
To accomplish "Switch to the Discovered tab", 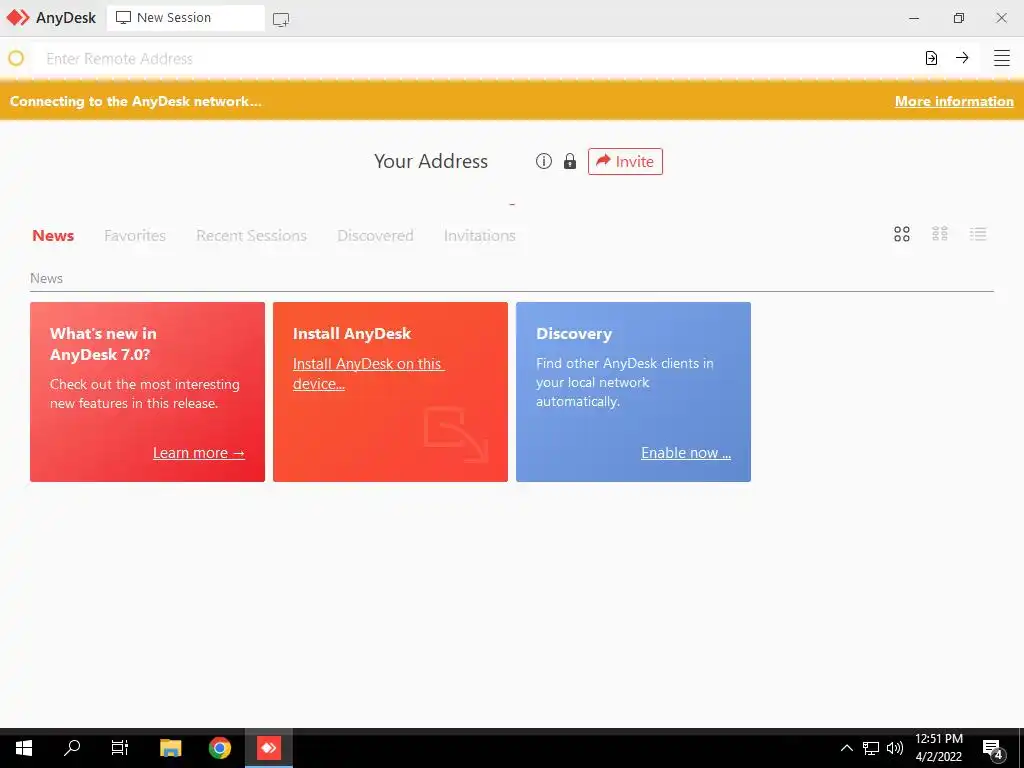I will pyautogui.click(x=375, y=235).
